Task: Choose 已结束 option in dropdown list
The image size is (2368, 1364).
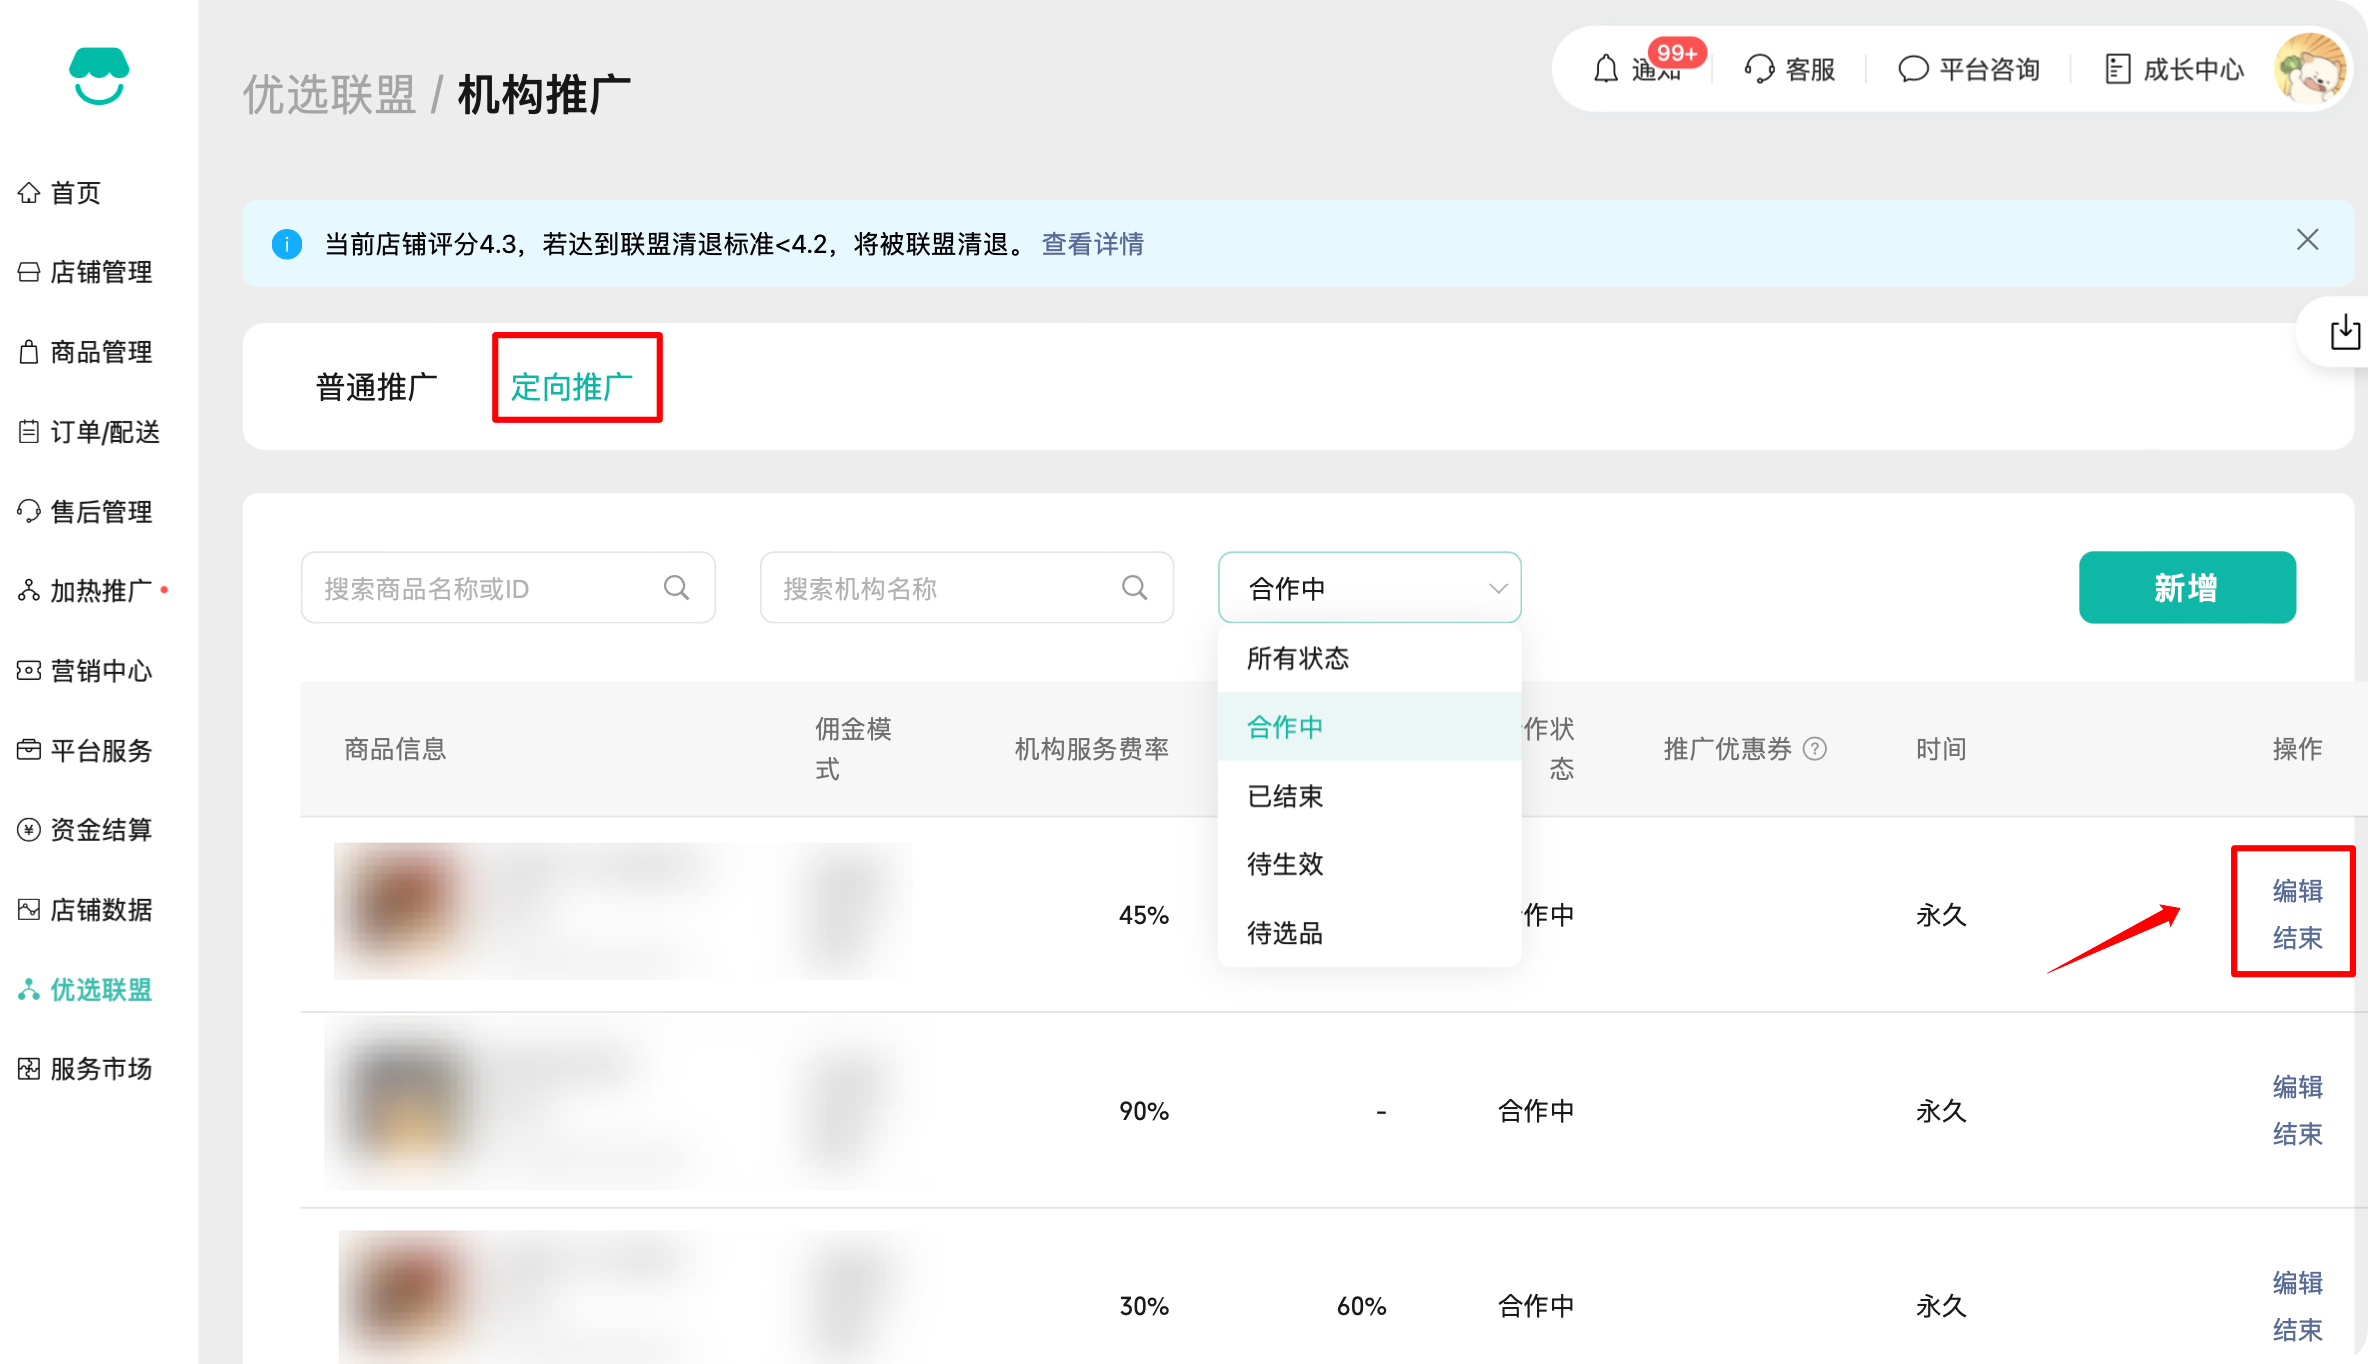Action: [1285, 796]
